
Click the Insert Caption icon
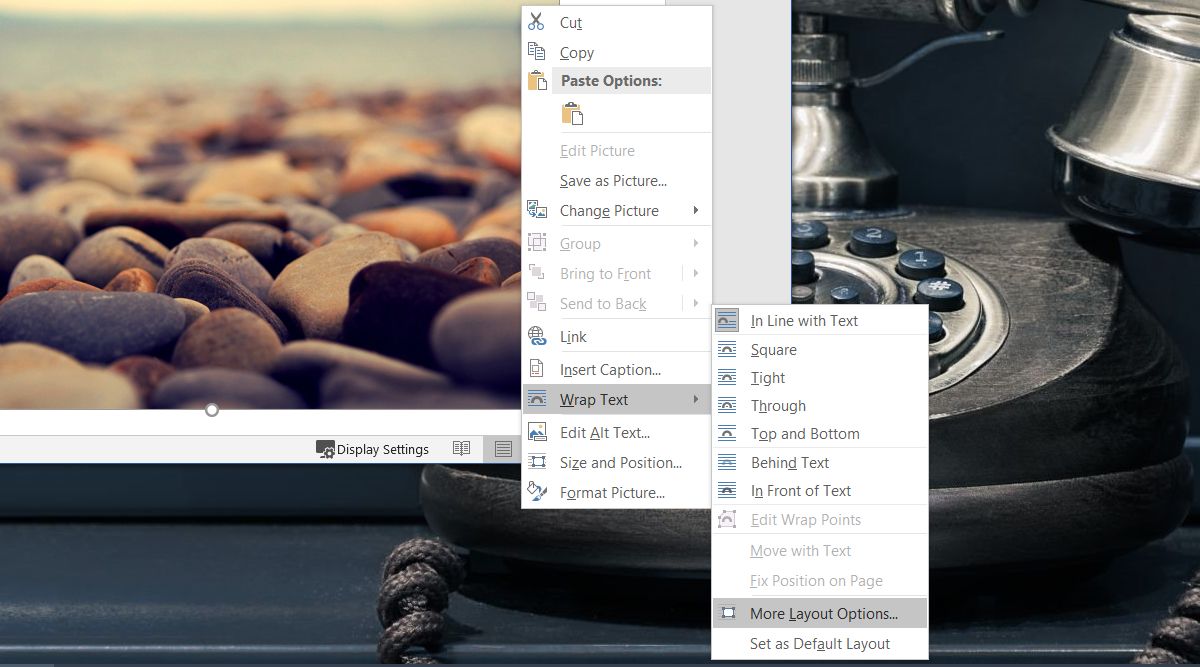click(536, 368)
